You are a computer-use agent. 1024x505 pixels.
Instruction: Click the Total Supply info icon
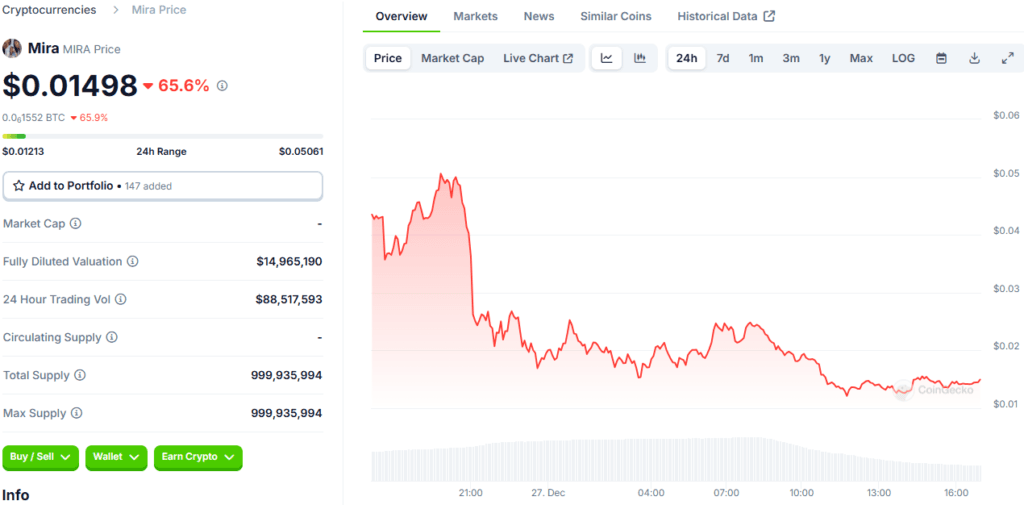pyautogui.click(x=80, y=375)
